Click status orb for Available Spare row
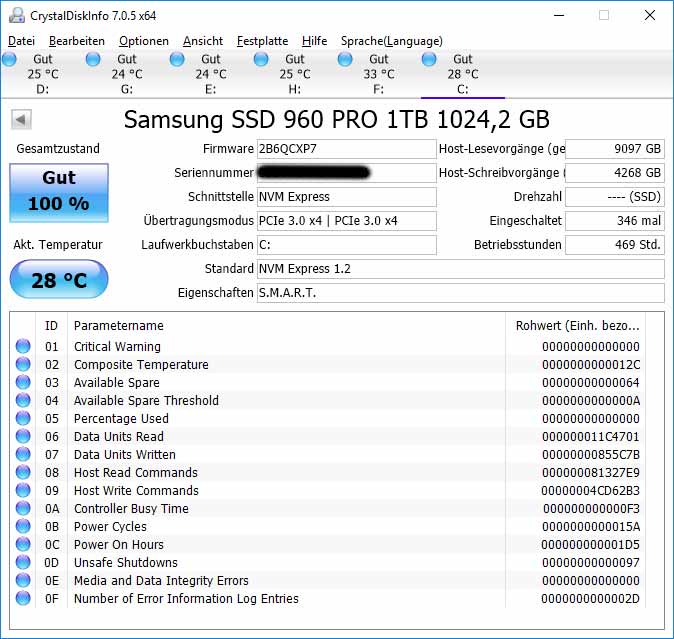The height and width of the screenshot is (639, 674). (23, 382)
